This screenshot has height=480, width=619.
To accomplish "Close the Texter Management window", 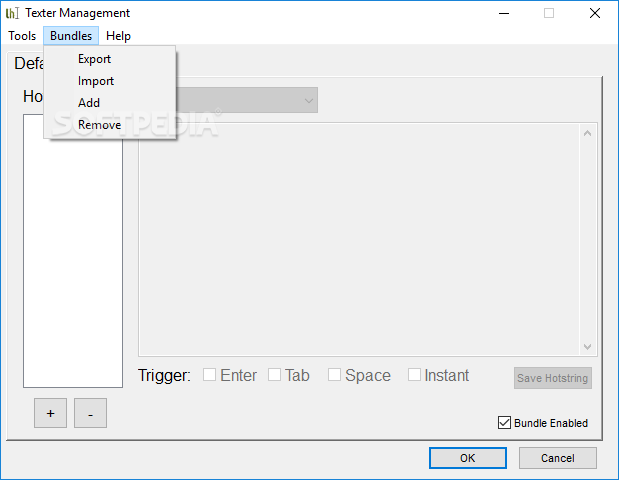I will pyautogui.click(x=595, y=13).
